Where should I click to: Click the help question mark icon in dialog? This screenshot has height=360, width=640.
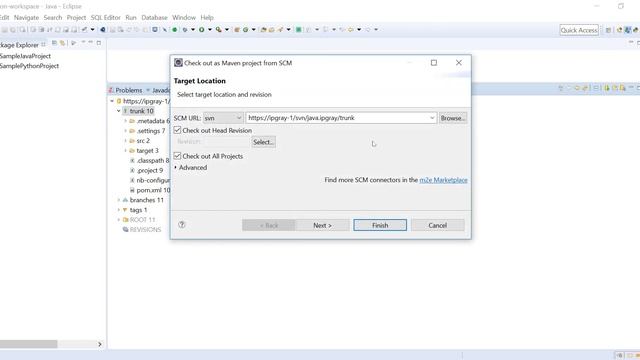pyautogui.click(x=182, y=224)
